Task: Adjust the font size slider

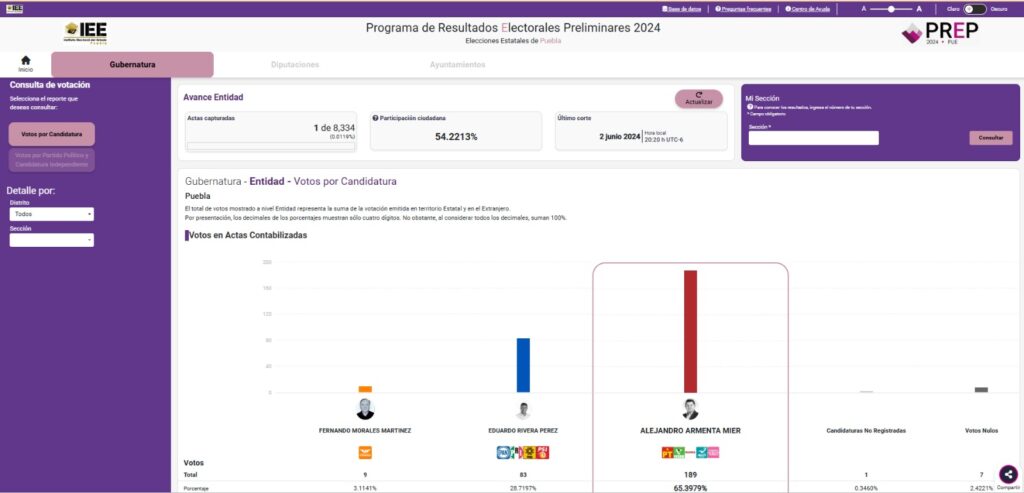Action: pos(889,9)
